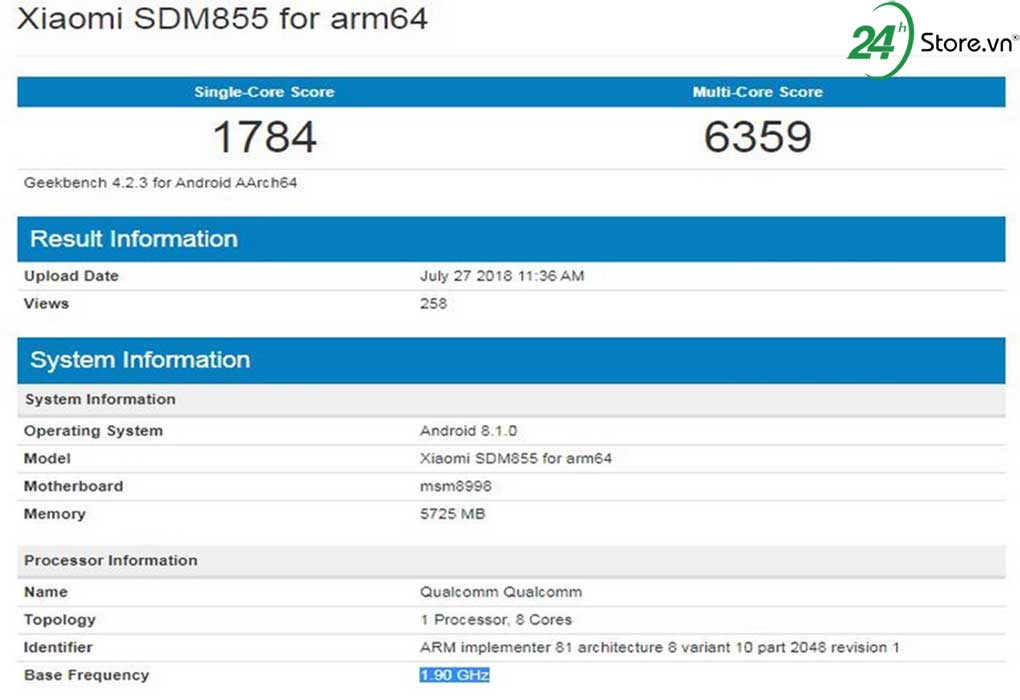Click the Multi-Core Score header
Image resolution: width=1020 pixels, height=700 pixels.
coord(758,92)
